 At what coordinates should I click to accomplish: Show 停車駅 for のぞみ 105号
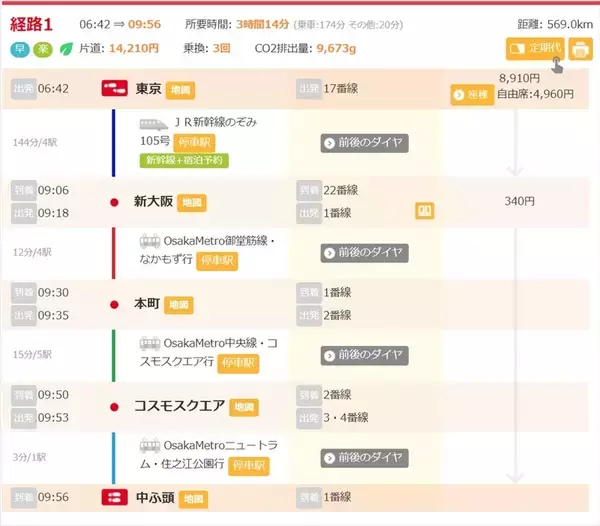coord(194,143)
